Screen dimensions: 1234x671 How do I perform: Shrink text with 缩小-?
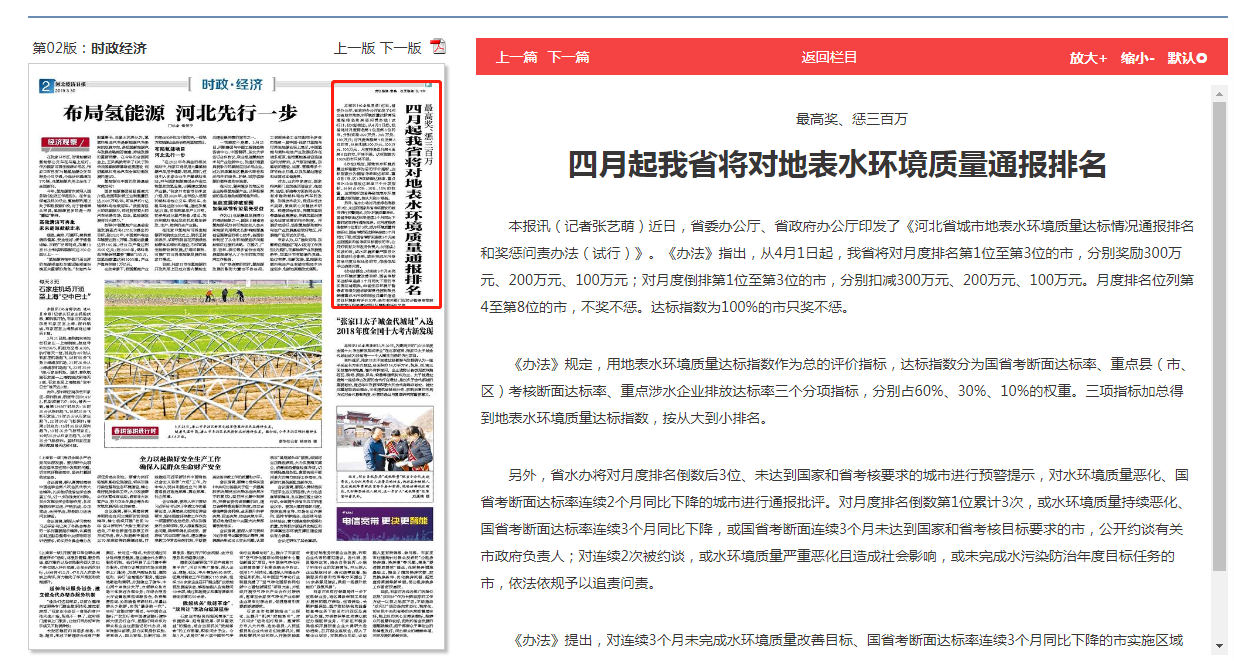point(1137,58)
